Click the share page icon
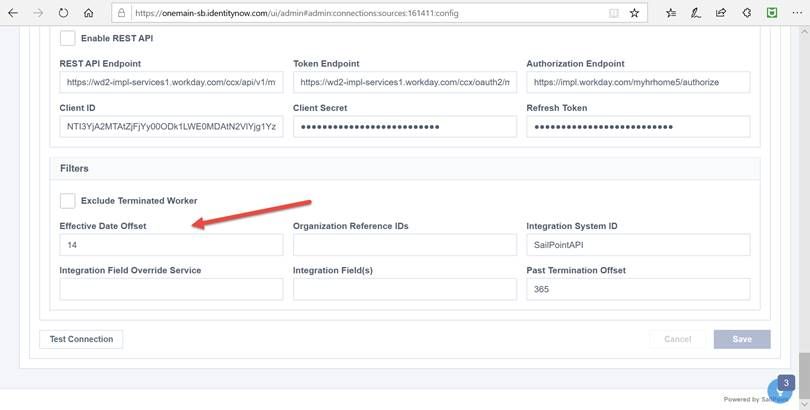Screen dimensions: 810x410 pos(721,14)
